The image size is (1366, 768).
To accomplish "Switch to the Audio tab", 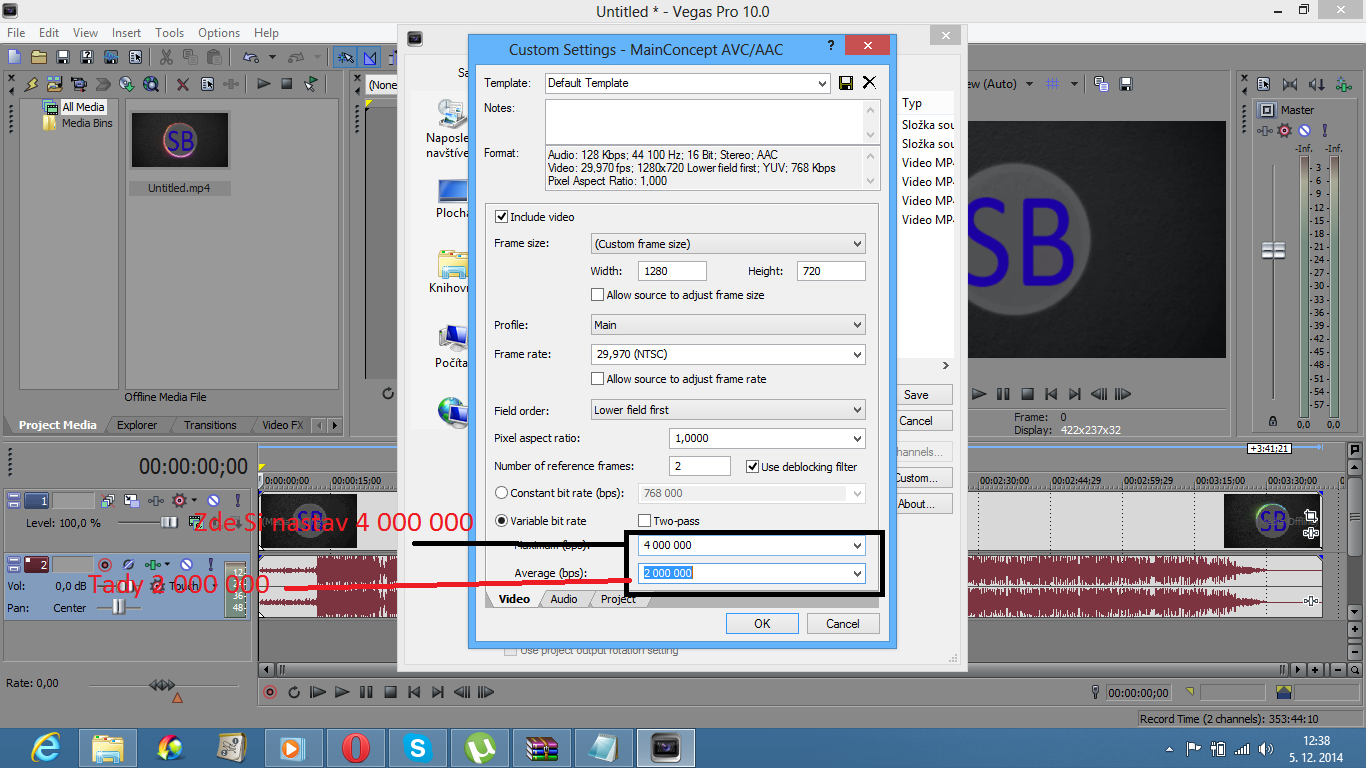I will [564, 599].
